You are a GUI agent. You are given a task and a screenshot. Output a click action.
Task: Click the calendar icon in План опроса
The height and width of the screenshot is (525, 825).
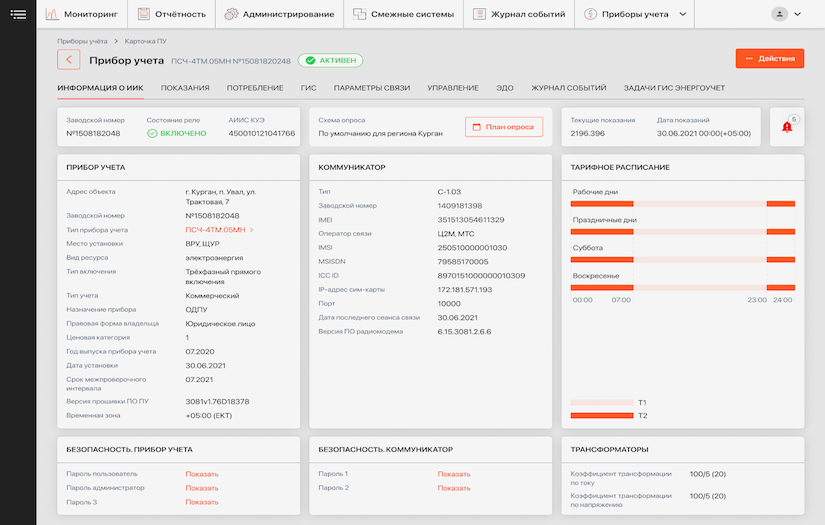(x=477, y=127)
